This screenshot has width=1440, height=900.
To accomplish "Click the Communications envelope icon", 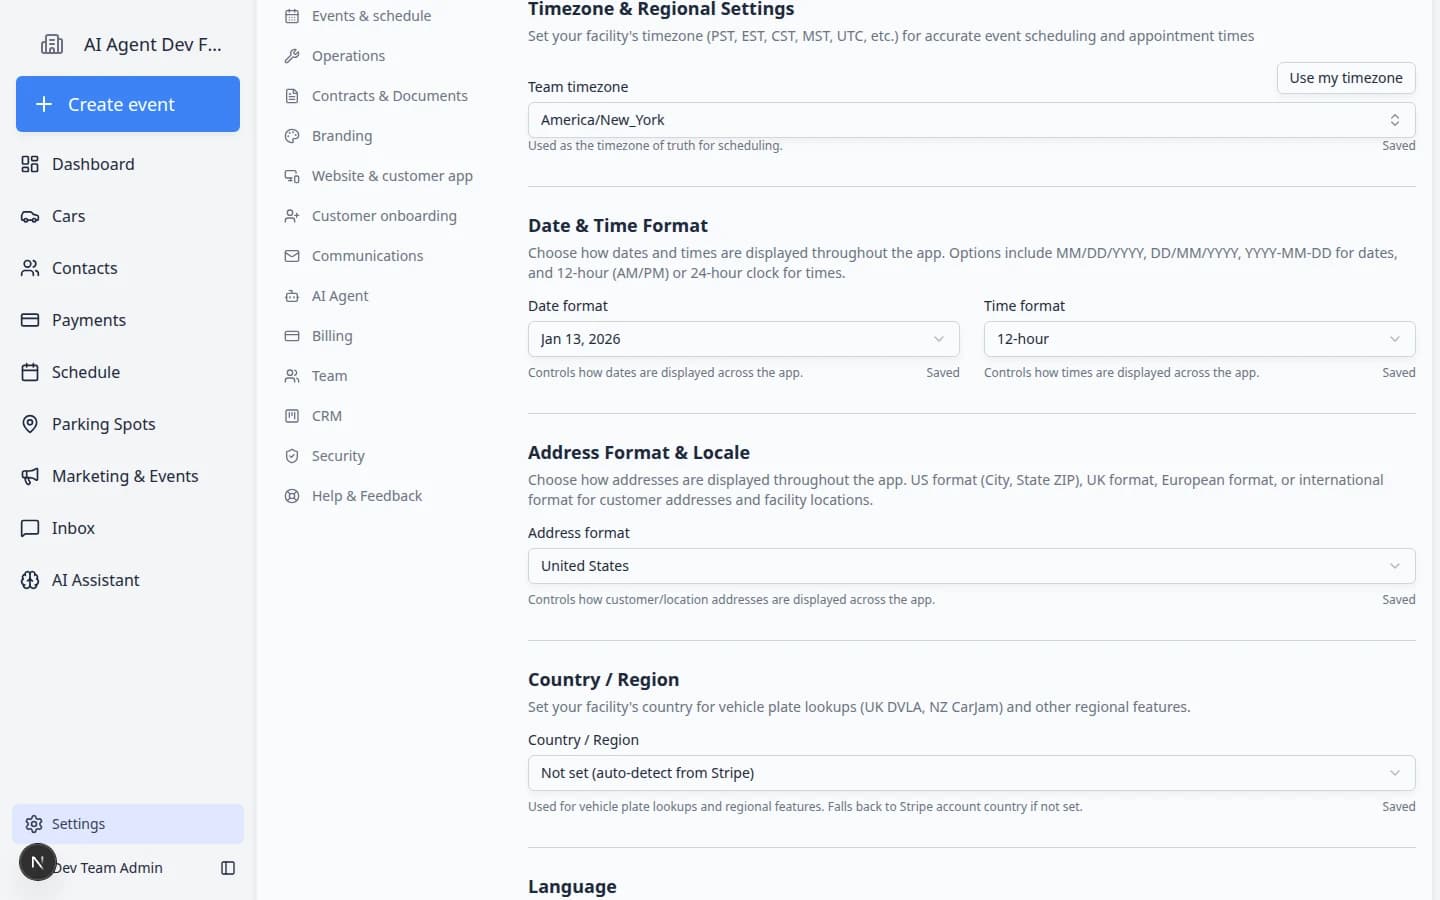I will tap(292, 256).
